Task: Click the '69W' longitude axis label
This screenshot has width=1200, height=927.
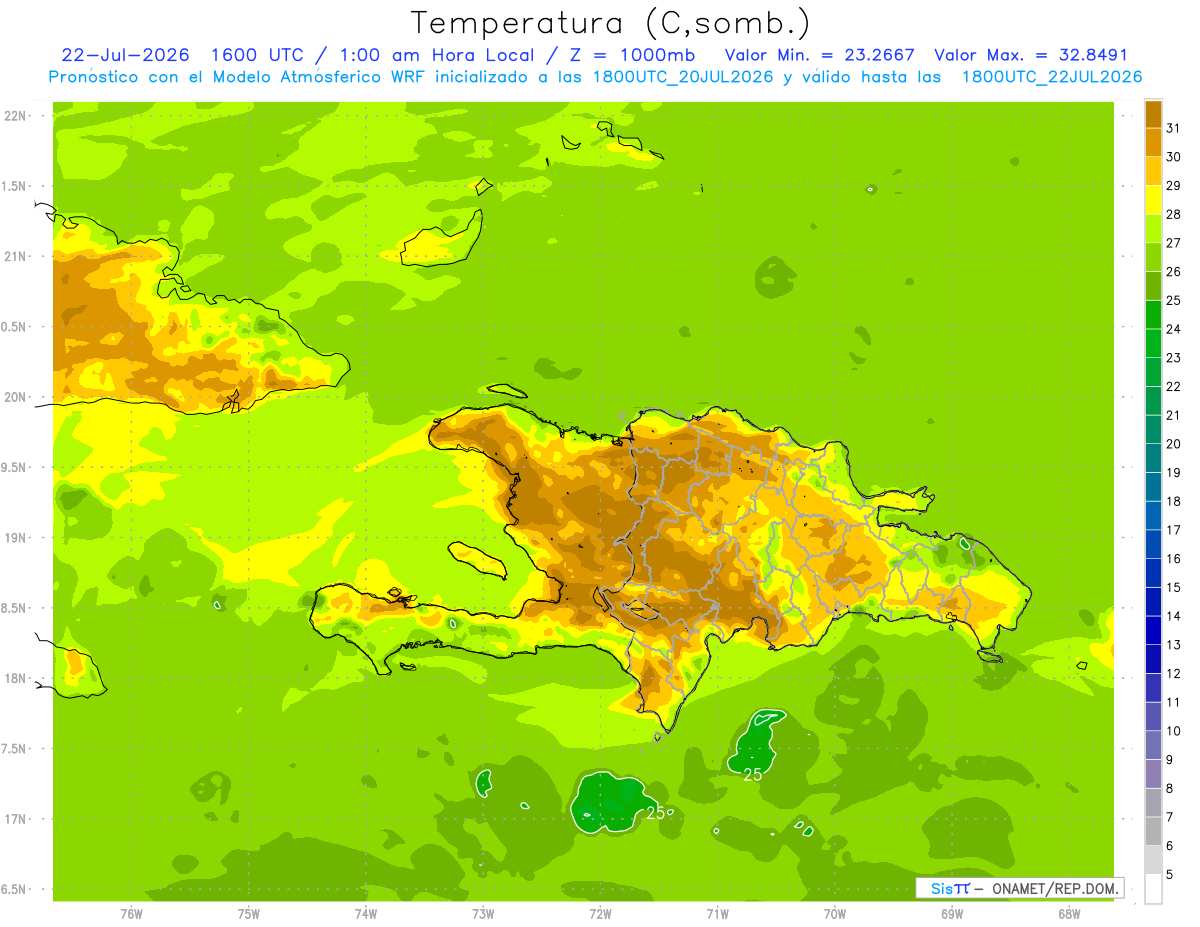Action: point(952,914)
